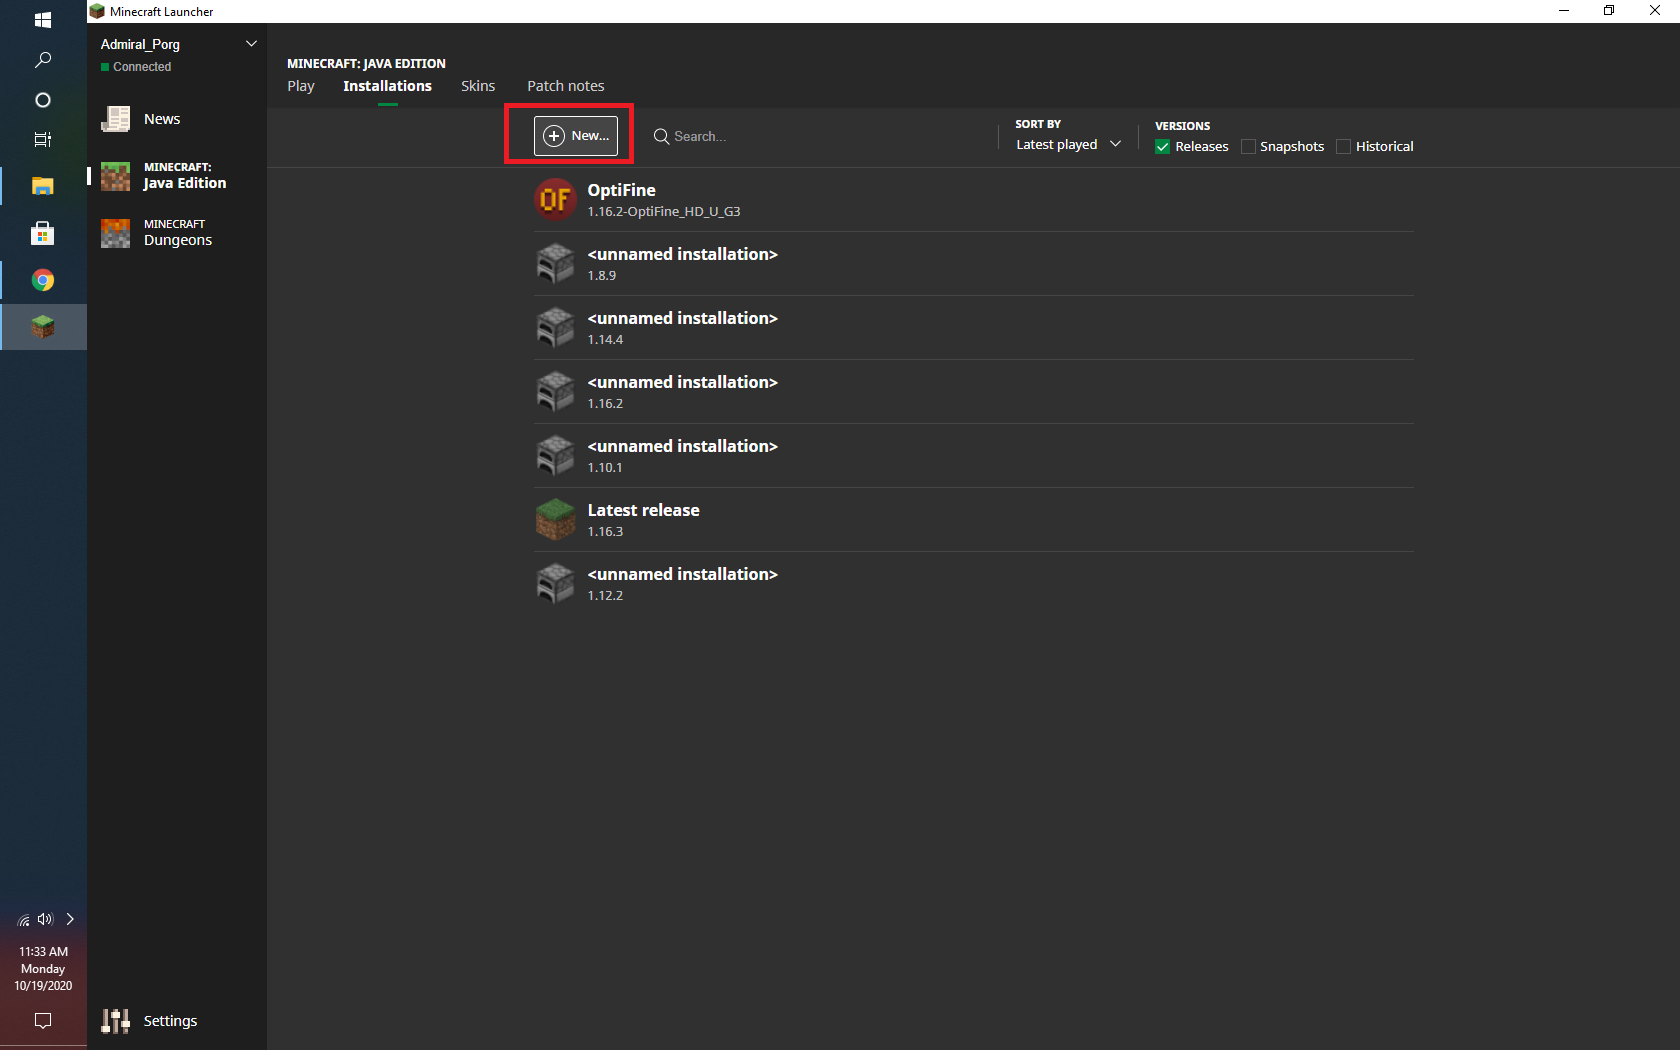Open File Explorer from taskbar
The image size is (1680, 1050).
[x=43, y=186]
